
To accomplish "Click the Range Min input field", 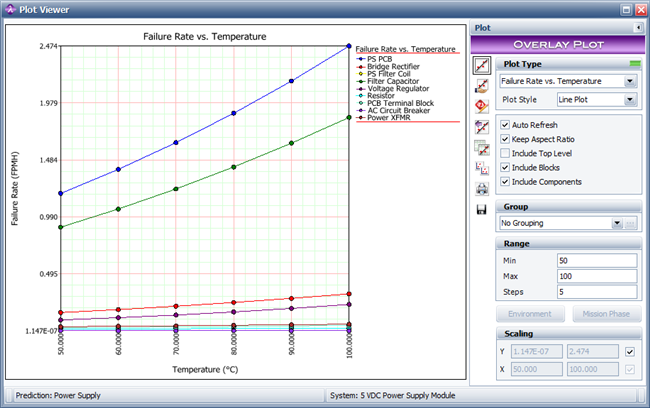I will click(596, 260).
